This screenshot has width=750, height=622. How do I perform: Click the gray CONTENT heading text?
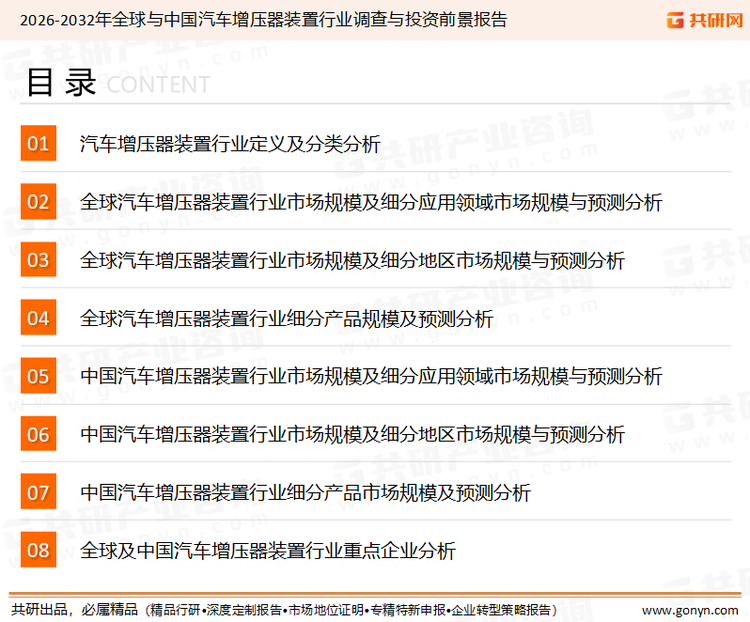pos(158,85)
